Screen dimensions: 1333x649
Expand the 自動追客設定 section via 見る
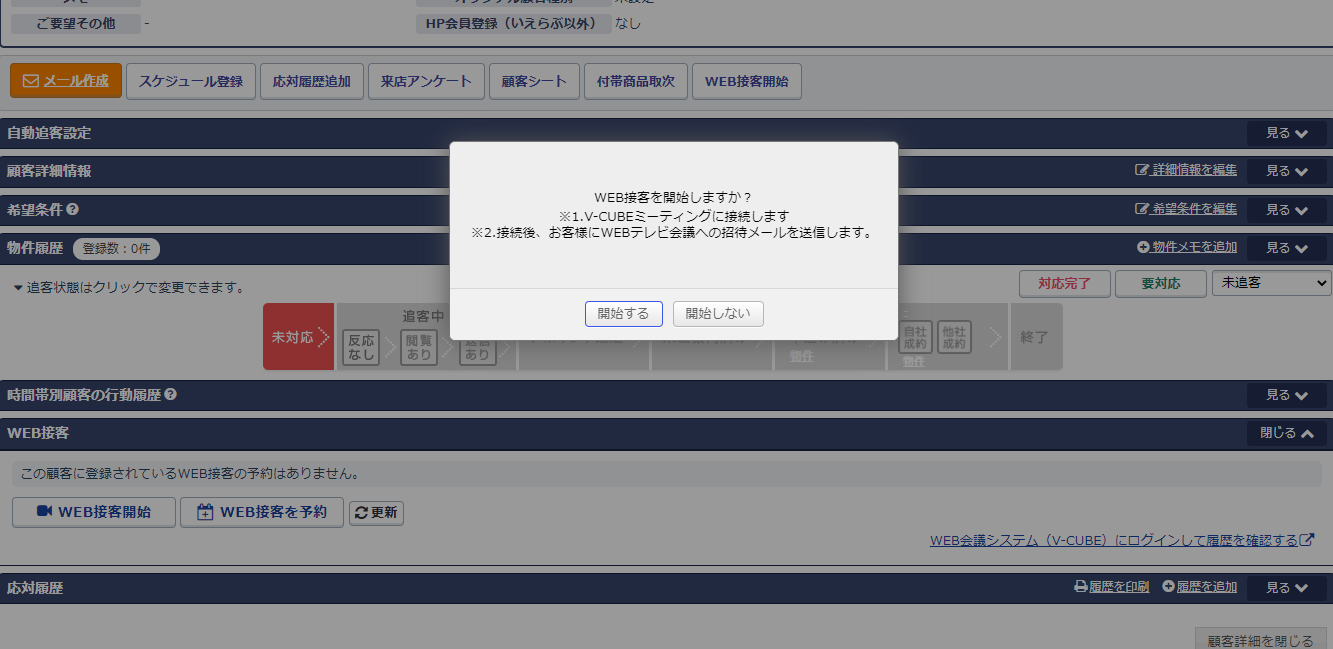pos(1284,132)
